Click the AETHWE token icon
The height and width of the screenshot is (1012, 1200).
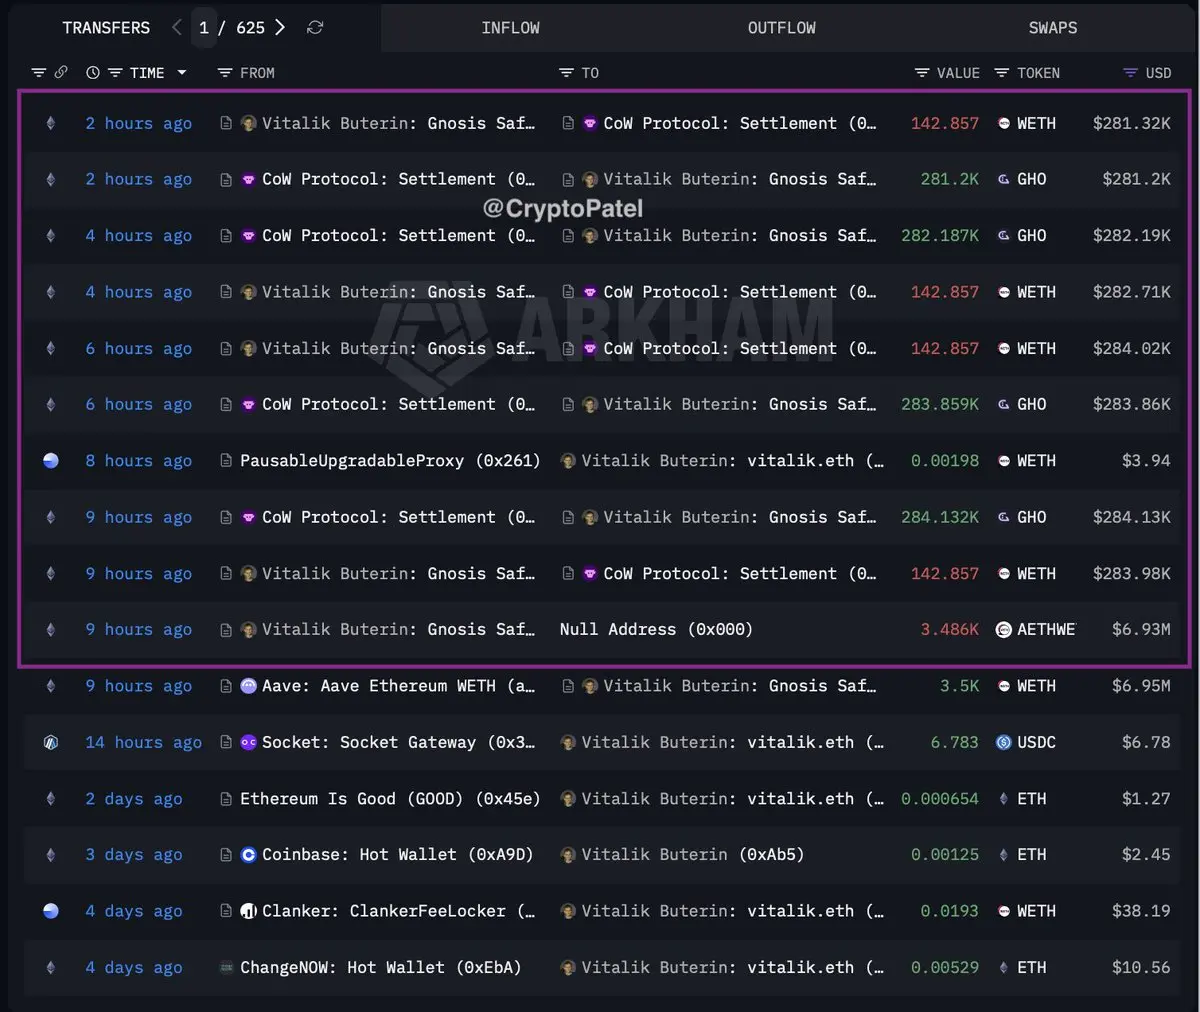point(1003,630)
